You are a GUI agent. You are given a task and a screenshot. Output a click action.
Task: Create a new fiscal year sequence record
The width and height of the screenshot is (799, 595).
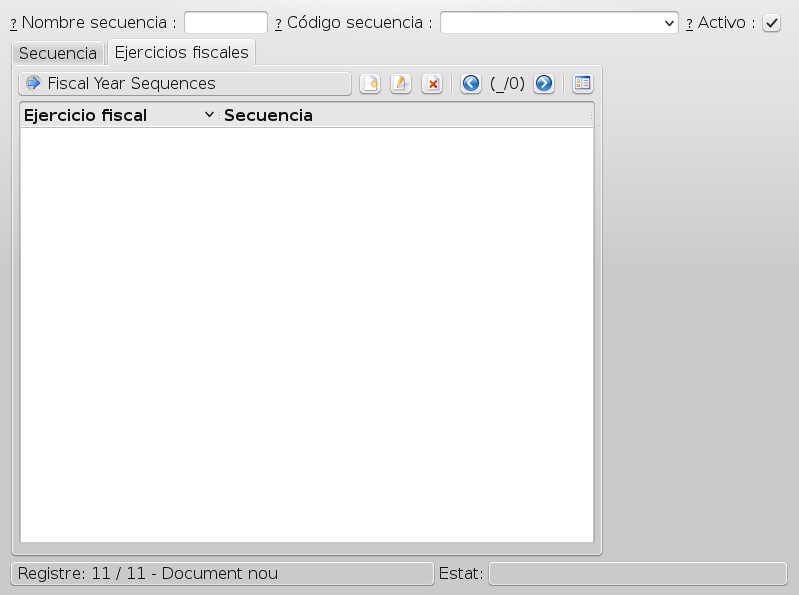[370, 83]
